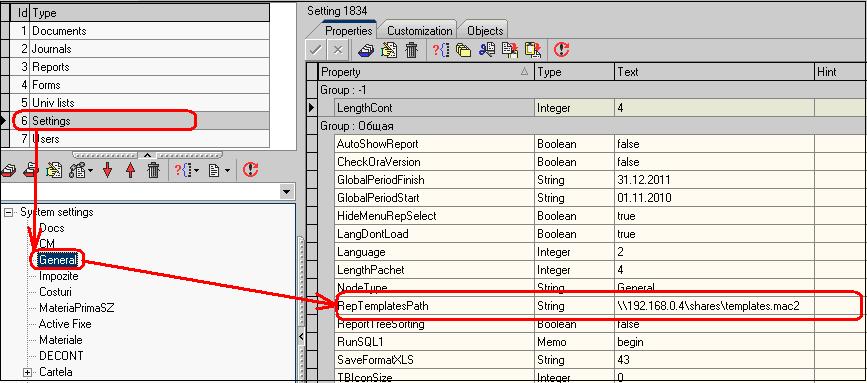The height and width of the screenshot is (383, 867).
Task: Refresh the tree with red refresh icon
Action: coord(250,170)
